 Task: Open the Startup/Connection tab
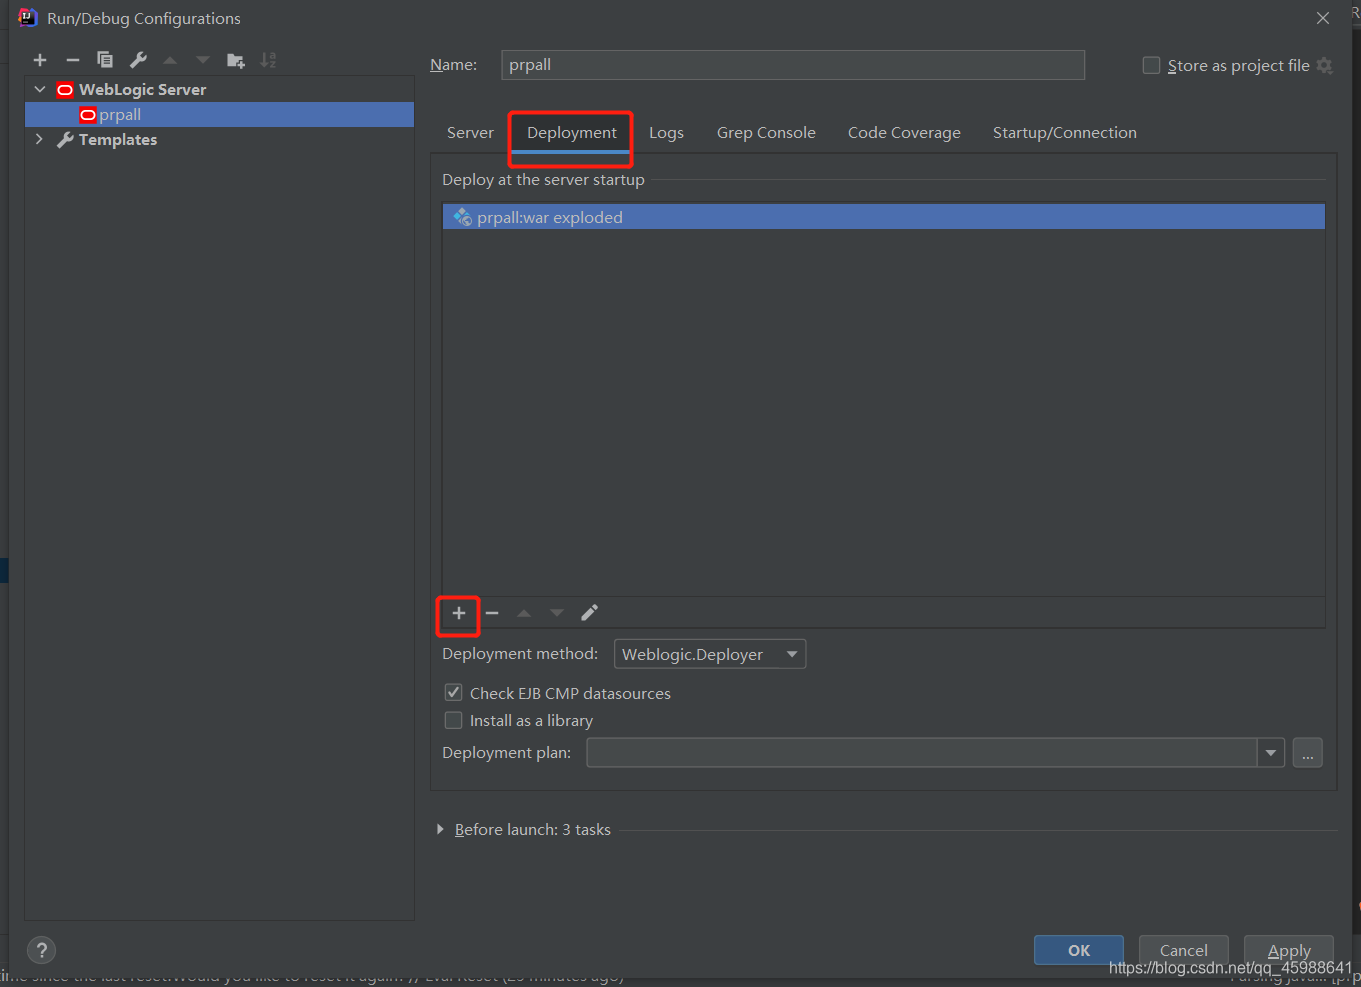click(x=1065, y=133)
